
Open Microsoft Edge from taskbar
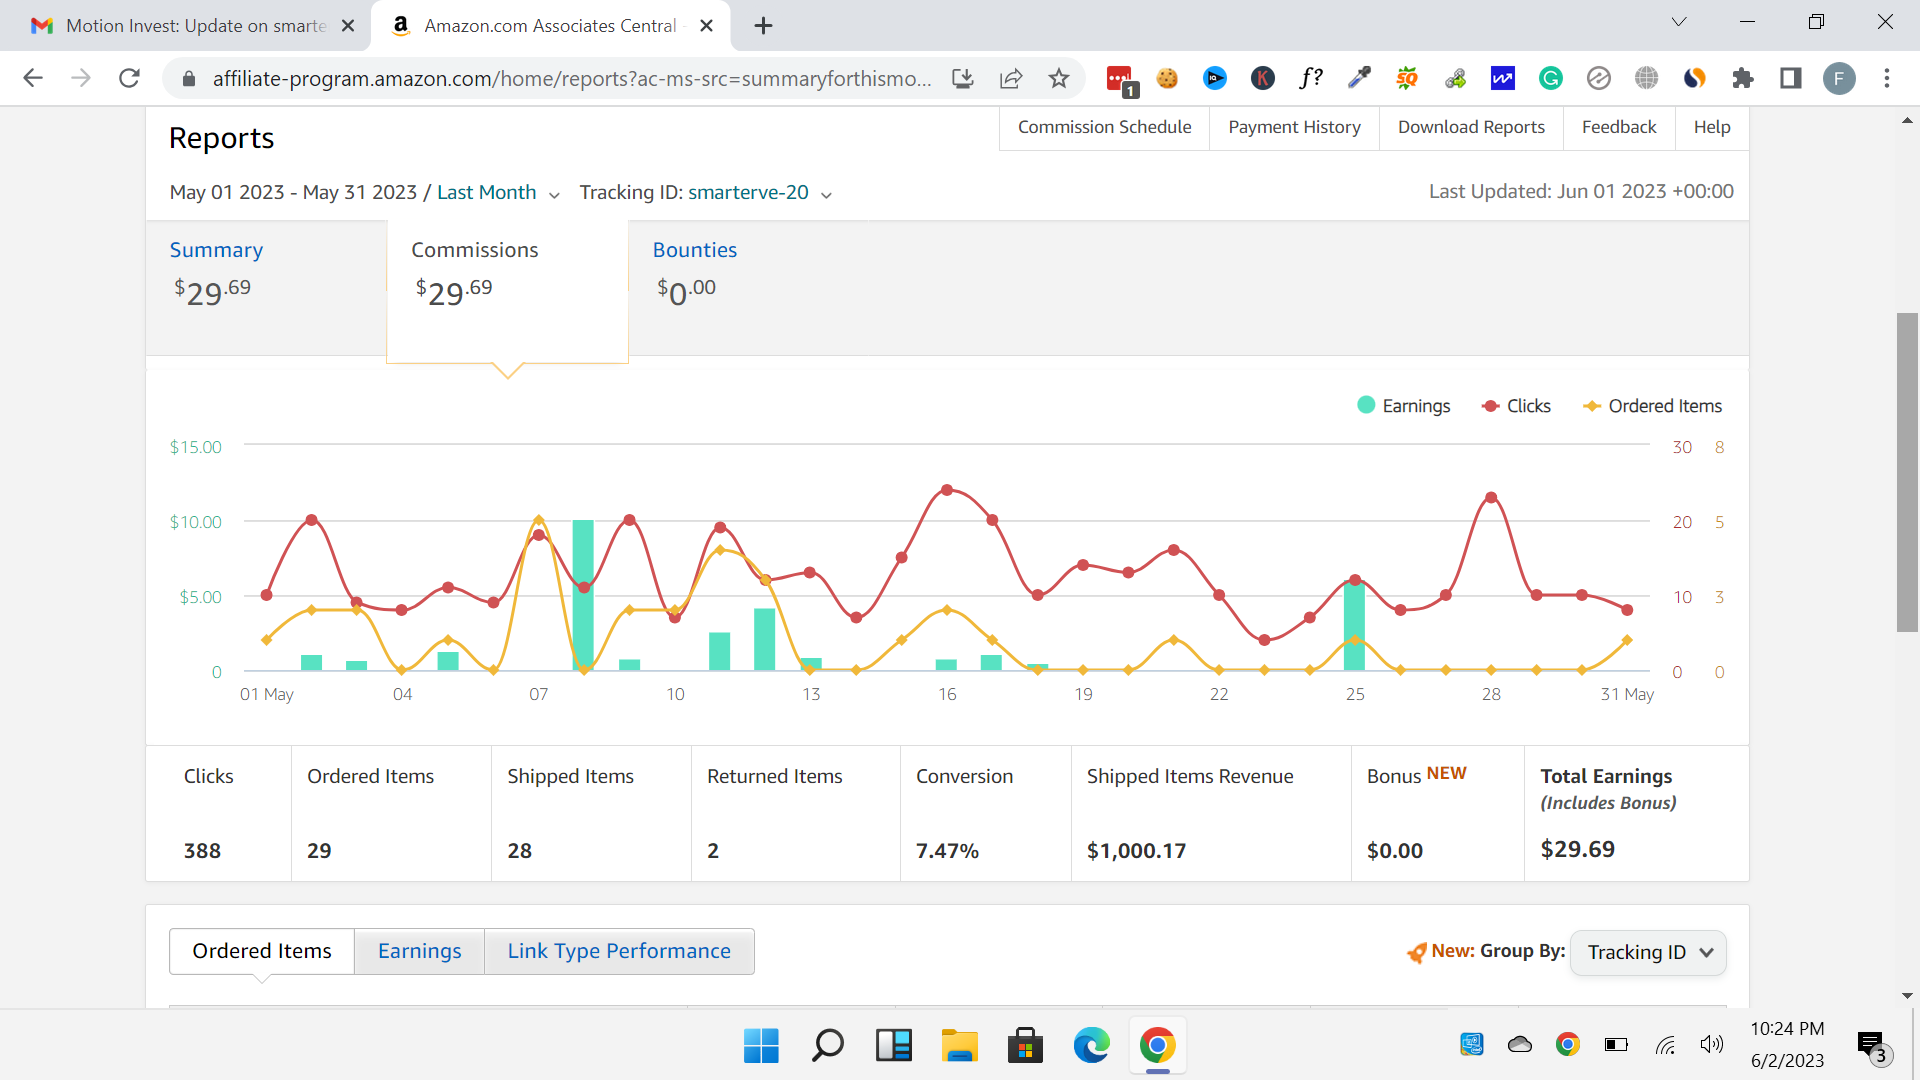click(1091, 1046)
